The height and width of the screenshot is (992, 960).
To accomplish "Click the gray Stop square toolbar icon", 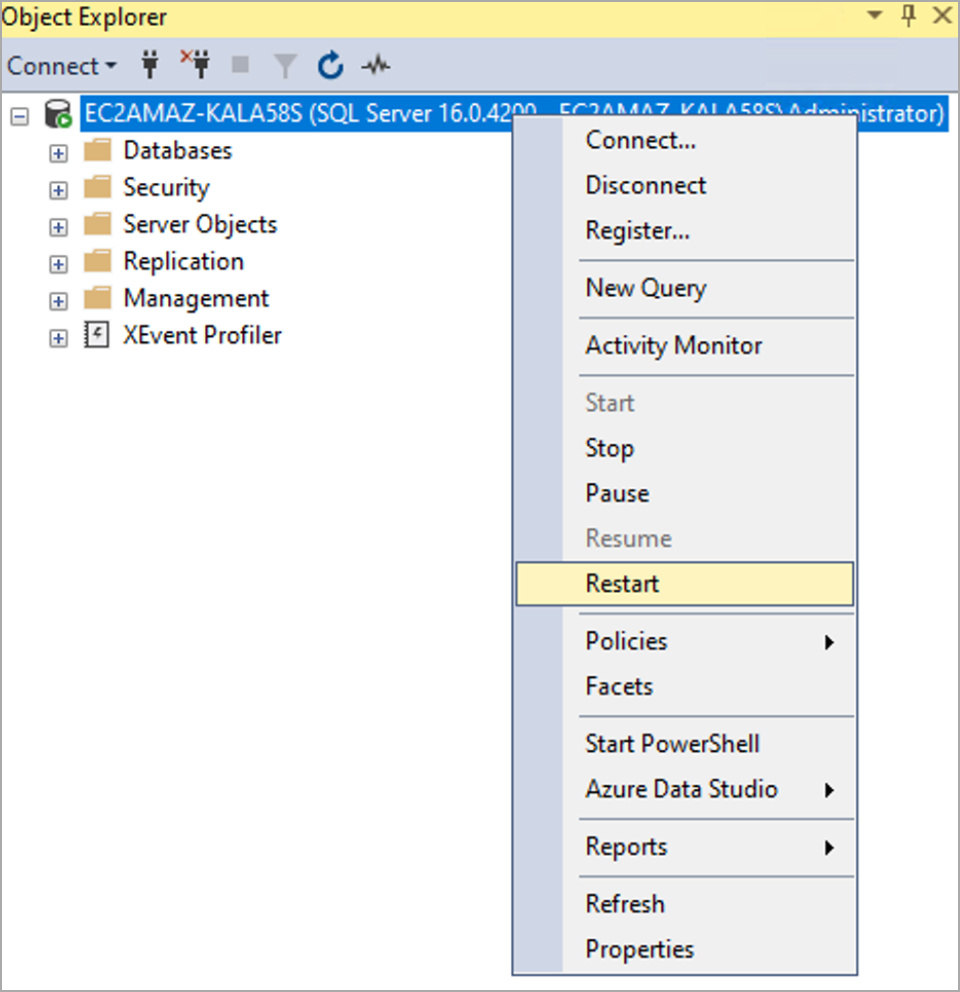I will point(240,65).
